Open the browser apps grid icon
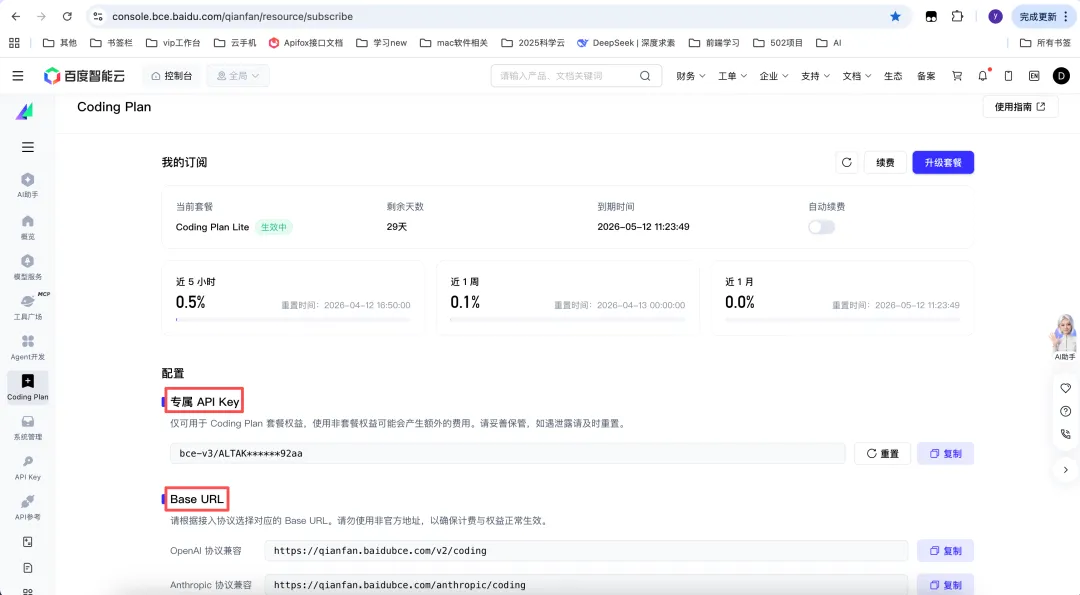This screenshot has height=595, width=1080. pyautogui.click(x=14, y=43)
